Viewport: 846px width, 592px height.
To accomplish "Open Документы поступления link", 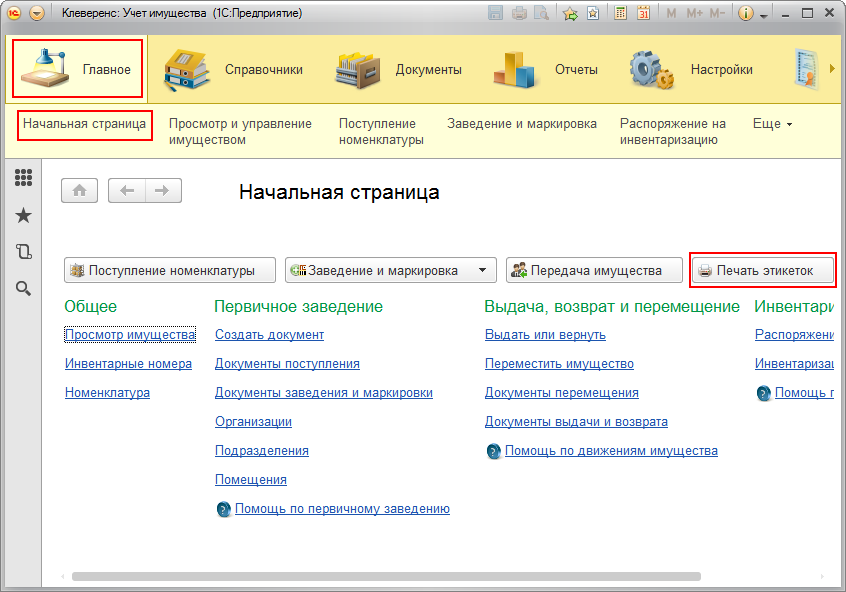I will coord(287,364).
